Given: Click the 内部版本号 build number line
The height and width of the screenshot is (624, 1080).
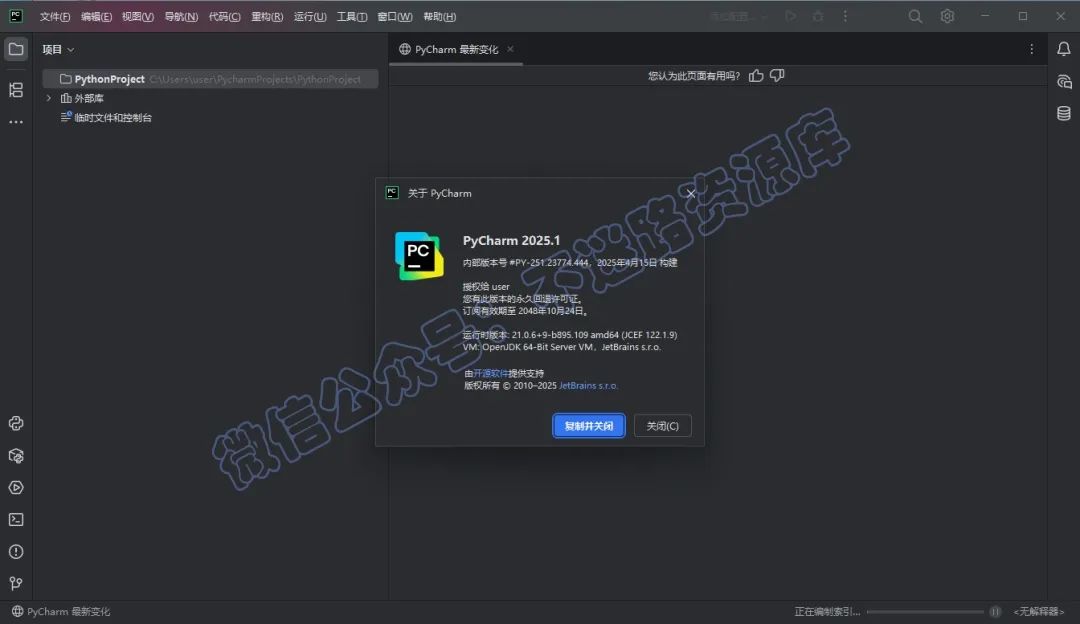Looking at the screenshot, I should [x=570, y=262].
